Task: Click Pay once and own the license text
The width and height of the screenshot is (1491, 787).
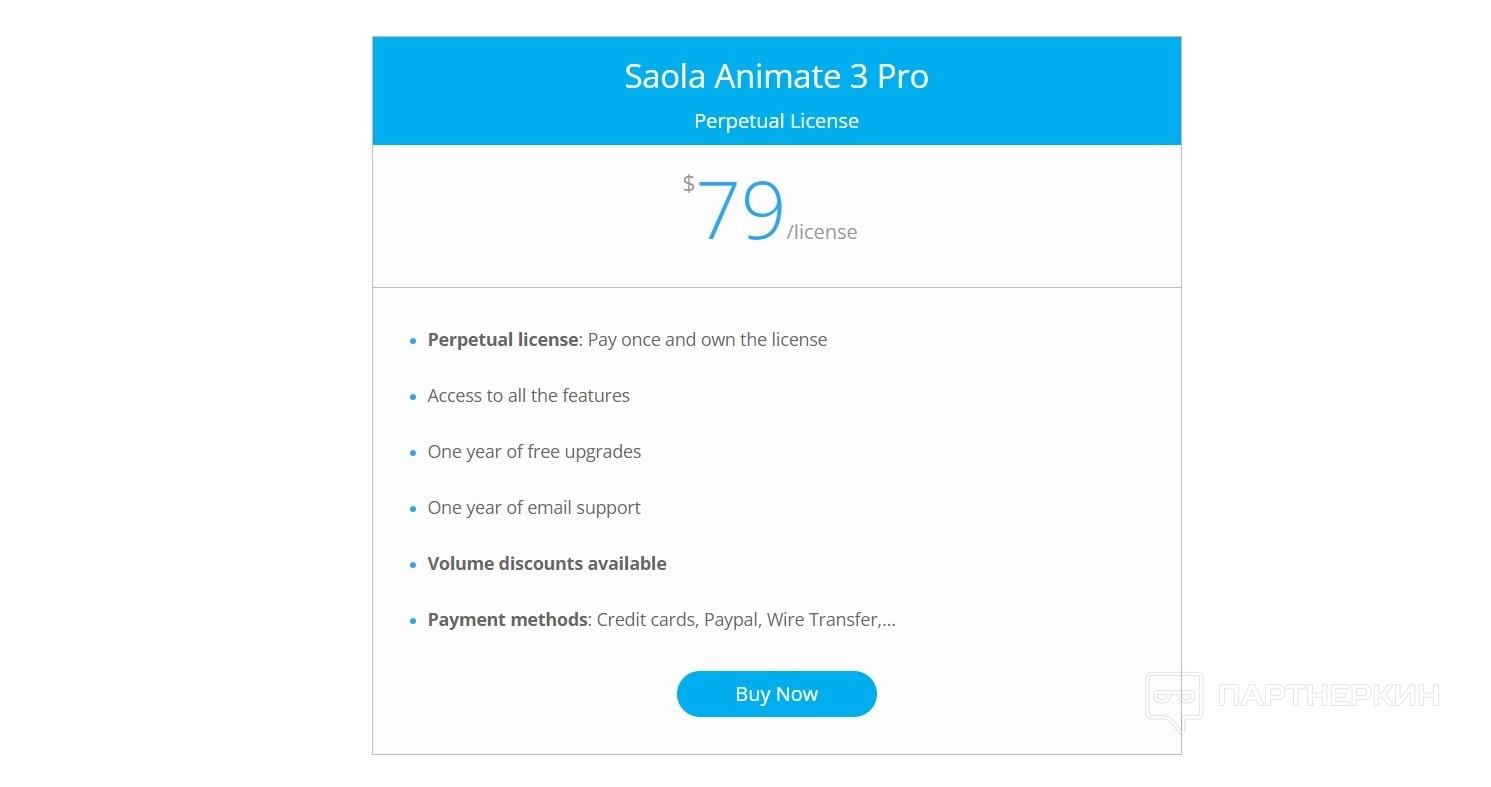Action: (x=707, y=340)
